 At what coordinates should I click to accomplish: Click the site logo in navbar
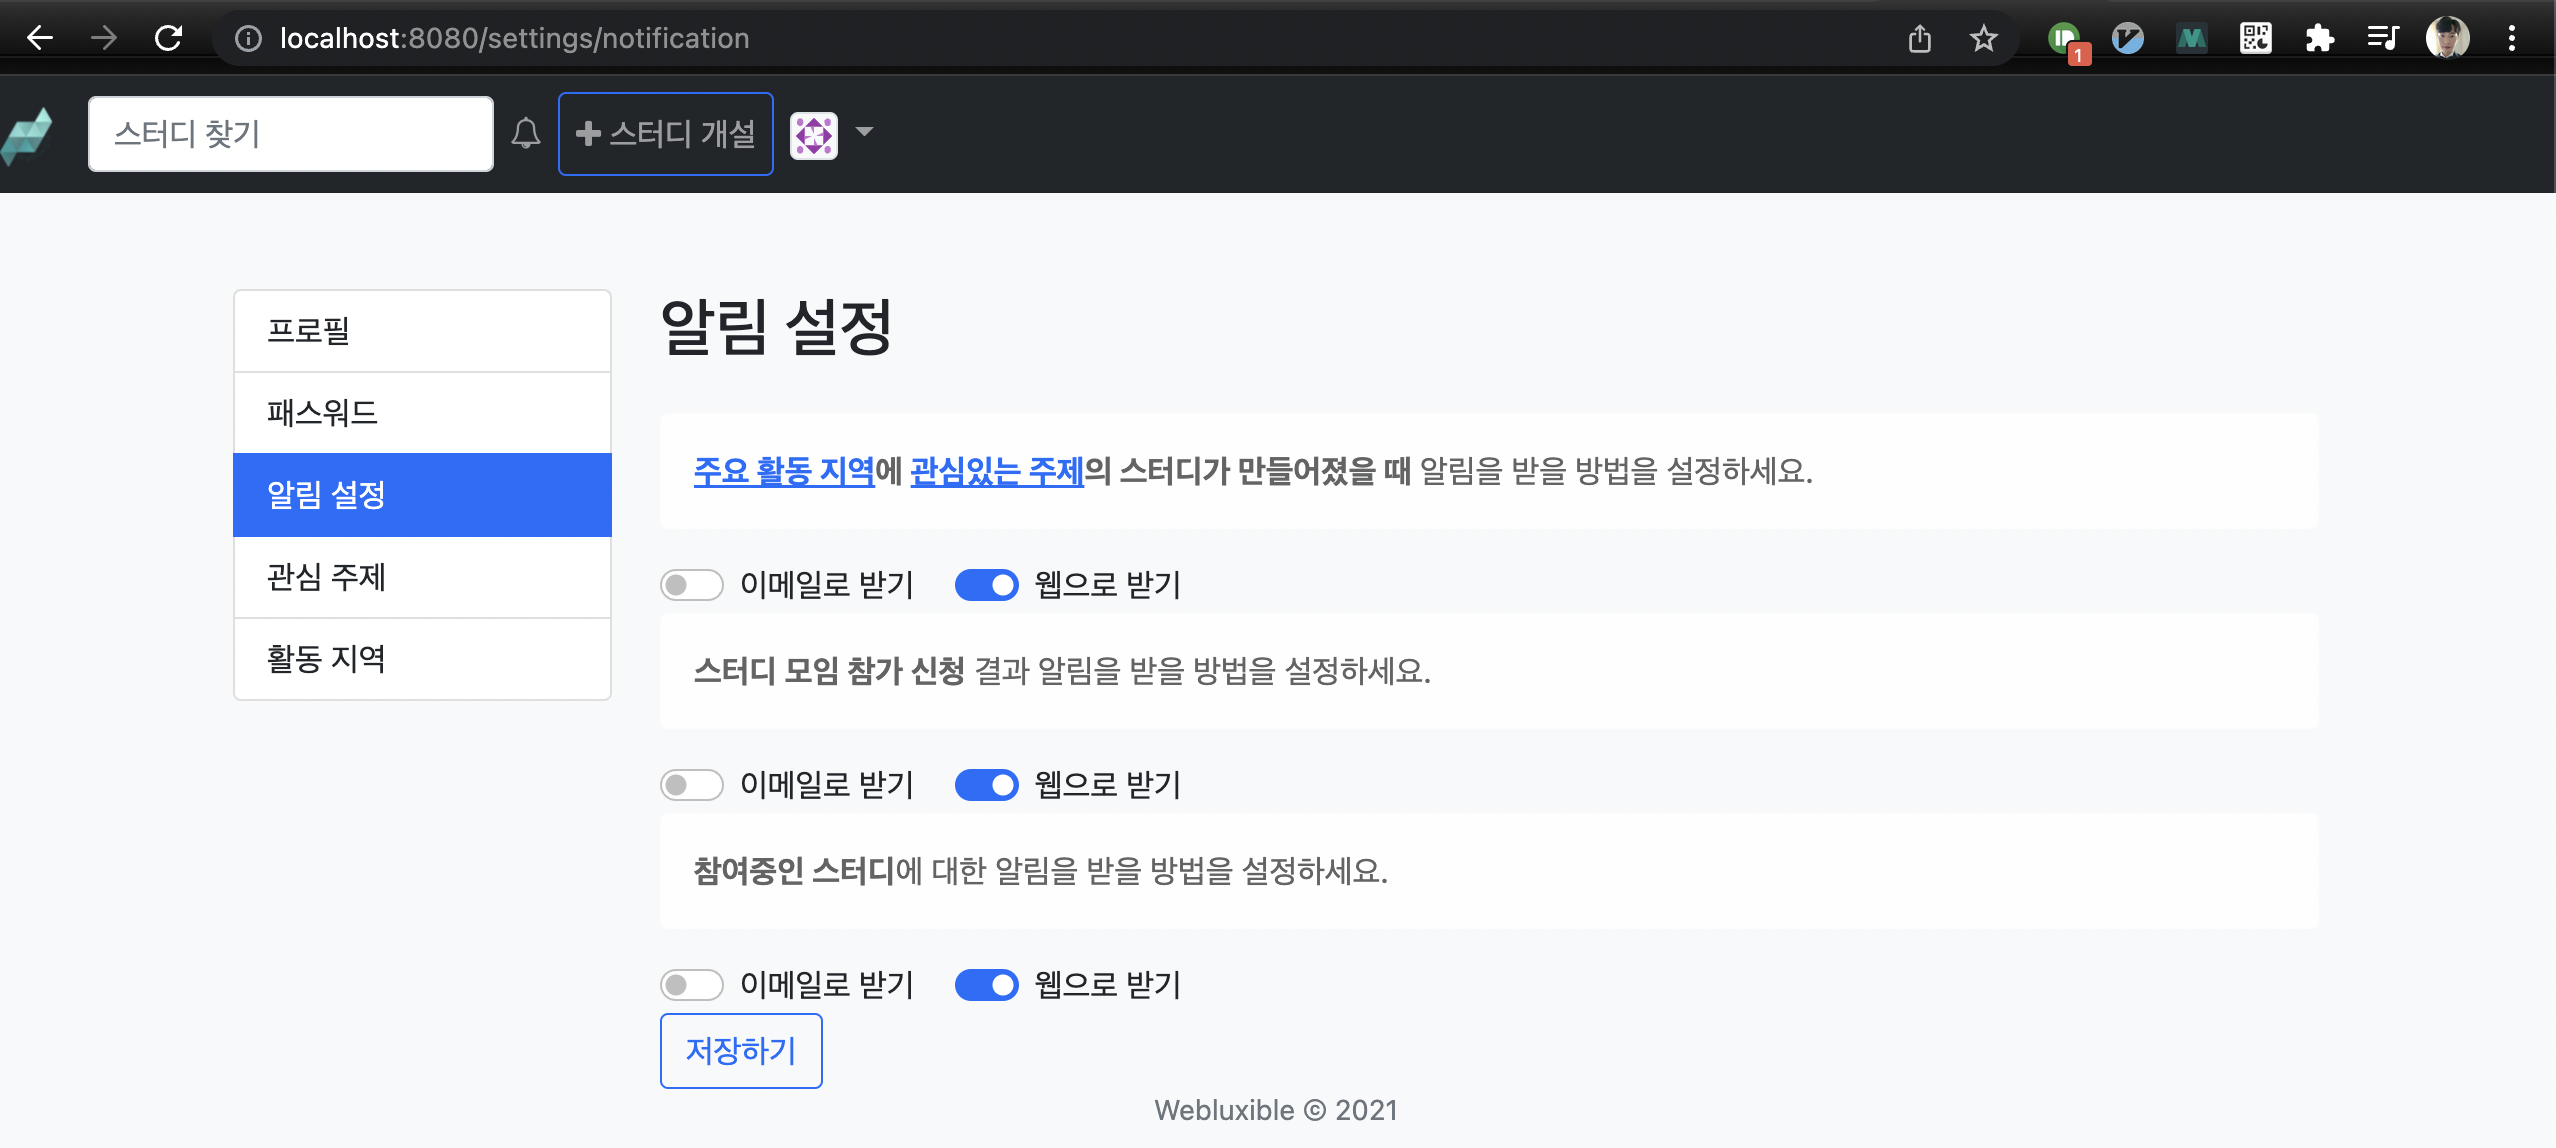[x=27, y=135]
